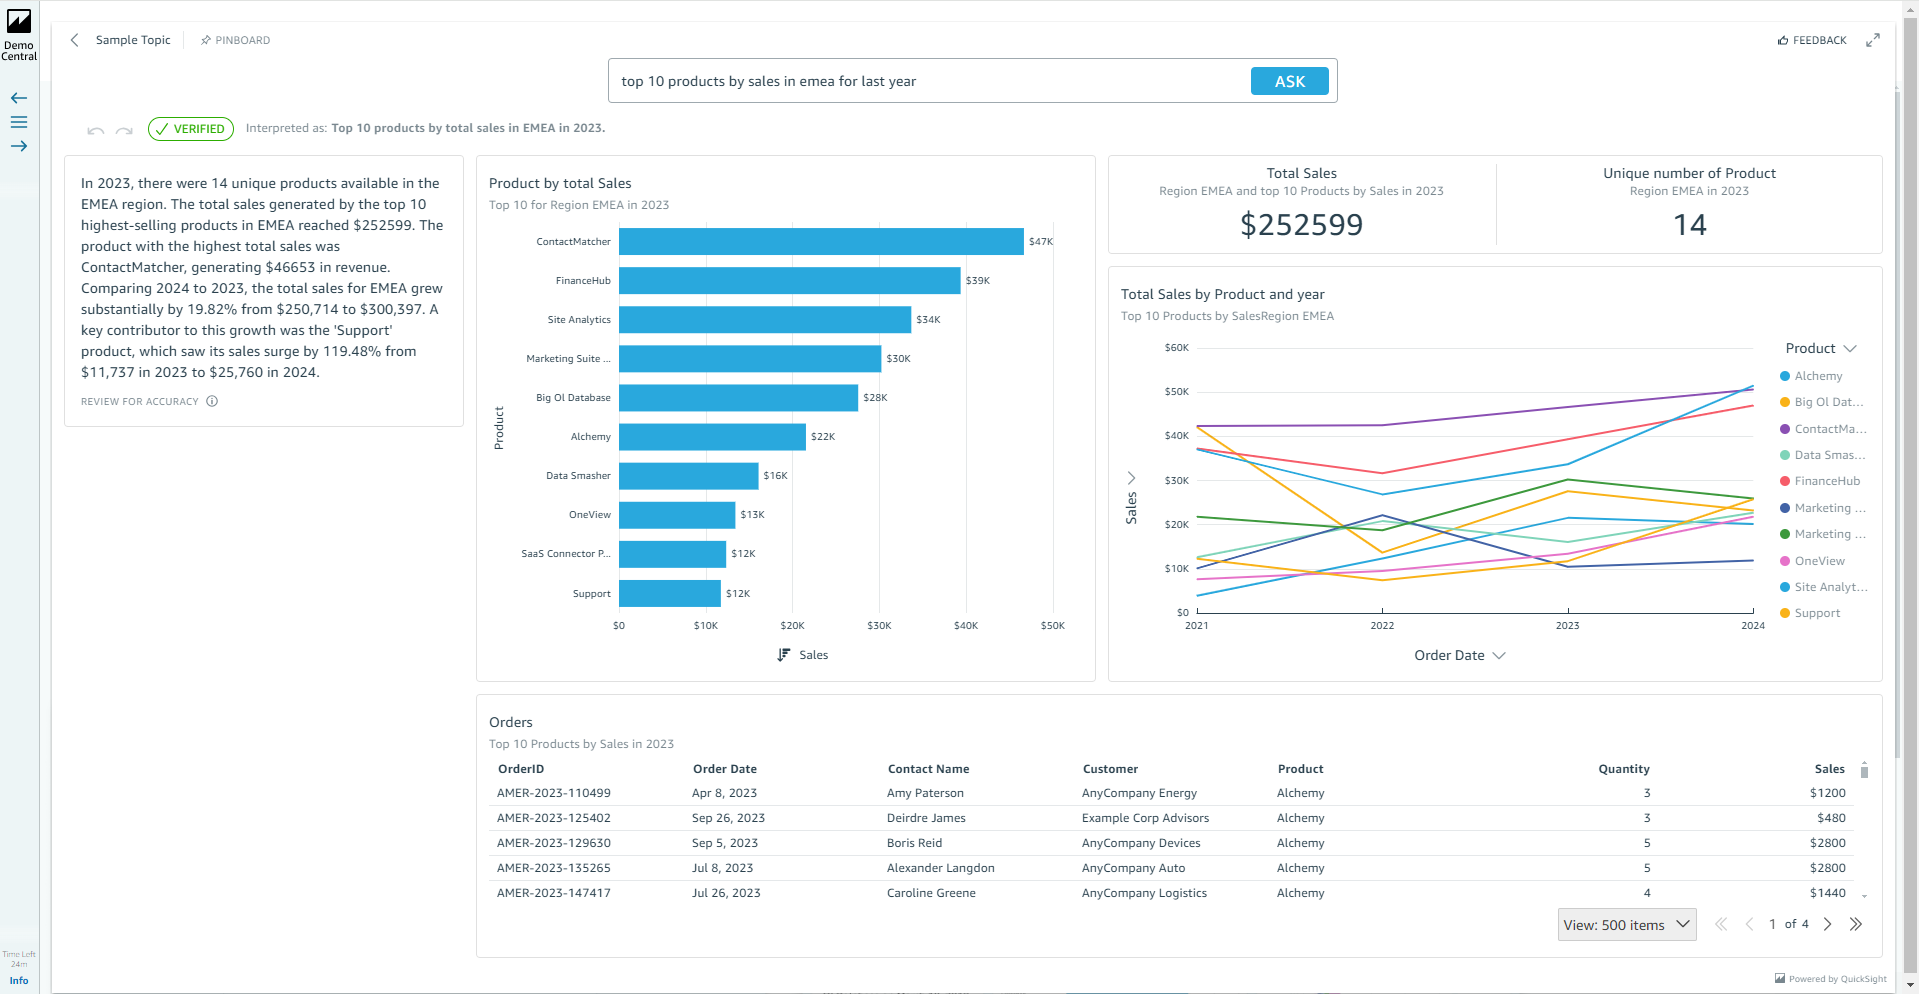The image size is (1919, 994).
Task: Click the forward arrow sidebar icon
Action: [x=18, y=145]
